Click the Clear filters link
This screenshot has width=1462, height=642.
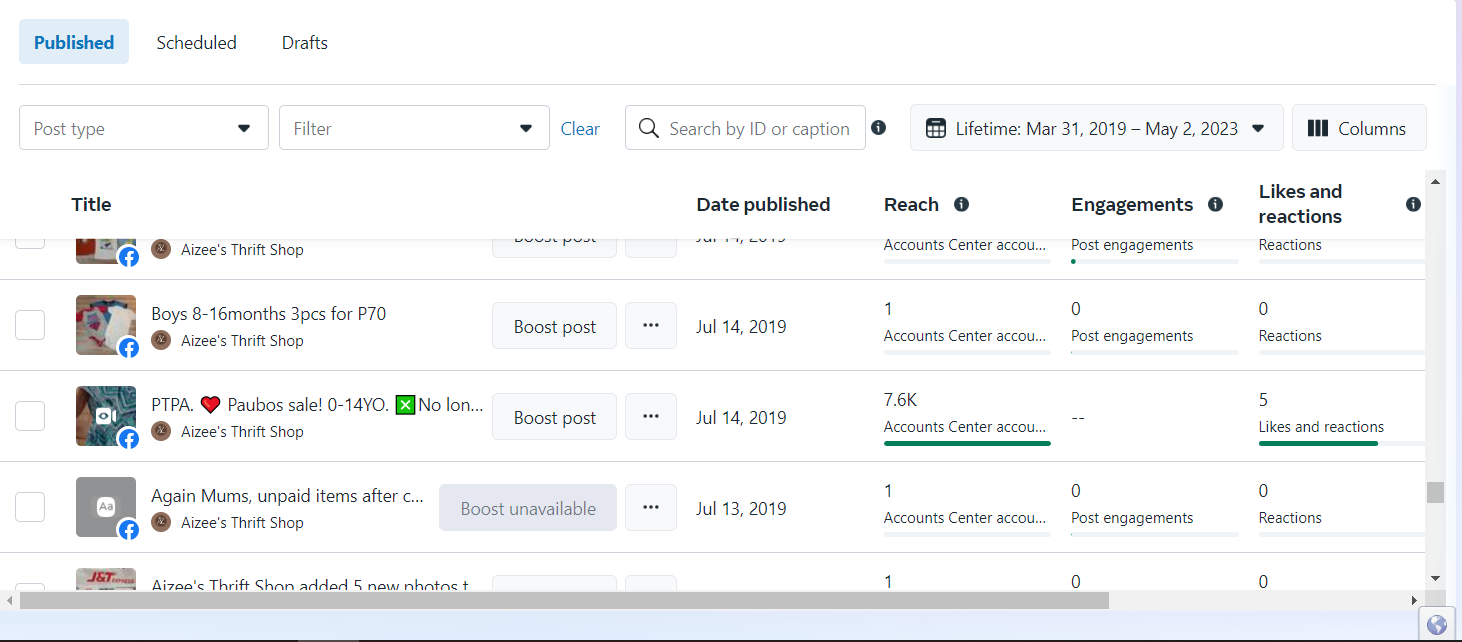tap(580, 128)
